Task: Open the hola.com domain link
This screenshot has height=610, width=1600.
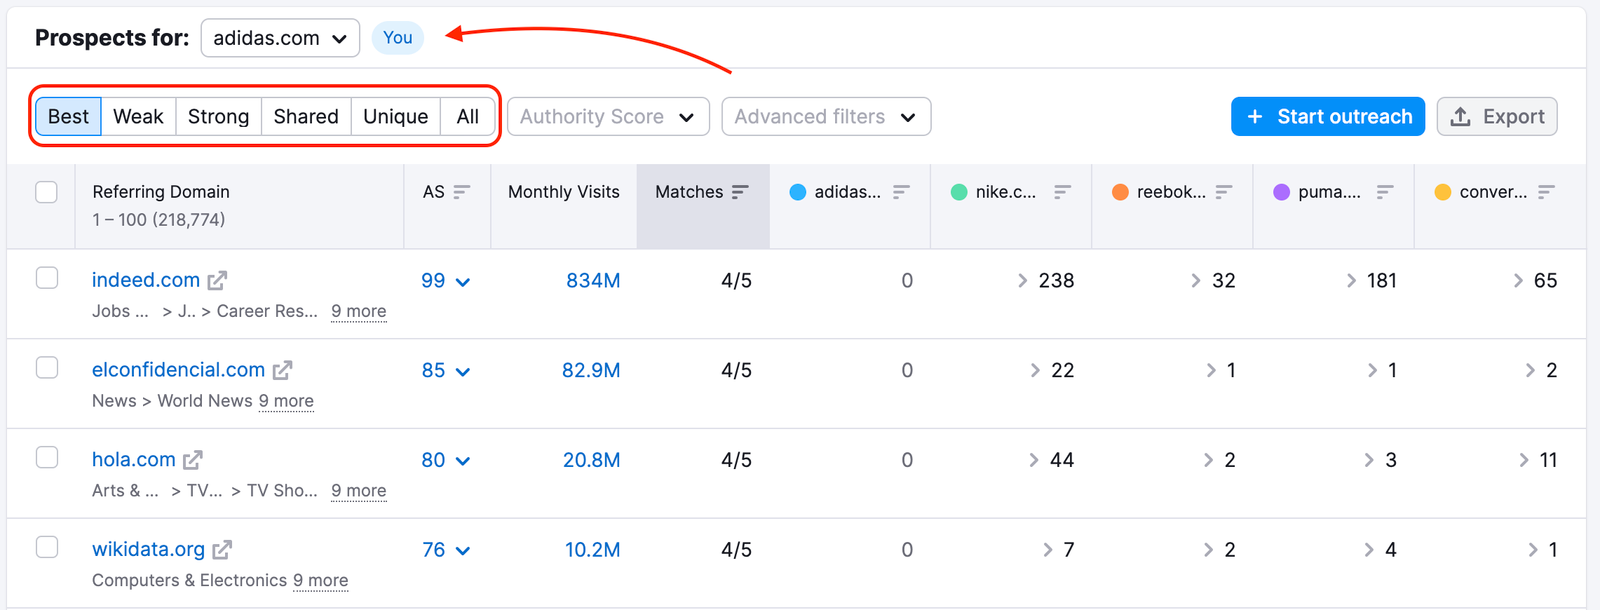Action: pos(133,460)
